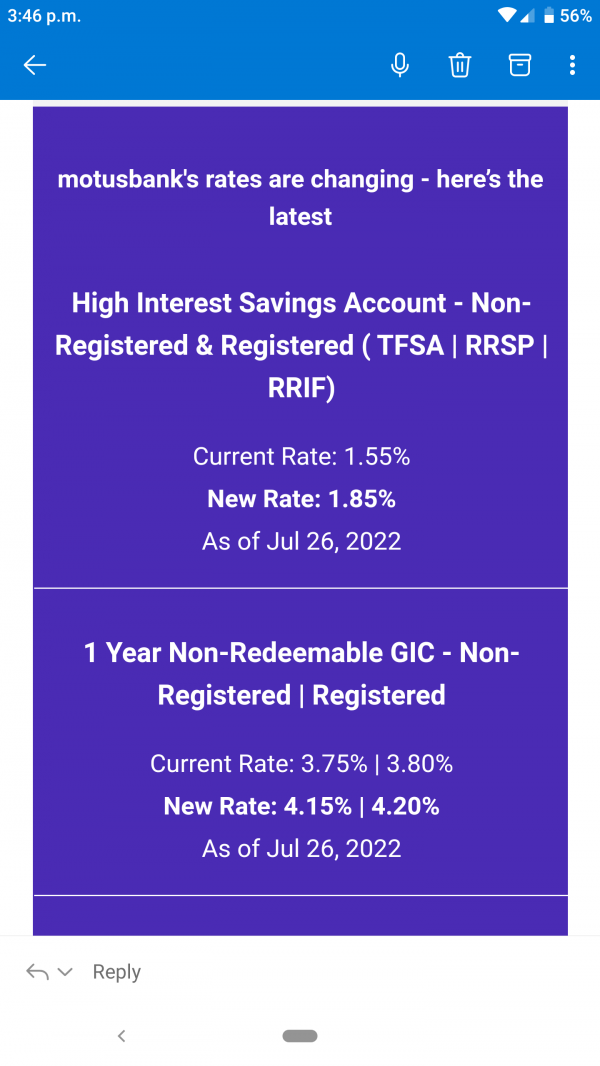Tap the back arrow to leave email

coord(35,66)
